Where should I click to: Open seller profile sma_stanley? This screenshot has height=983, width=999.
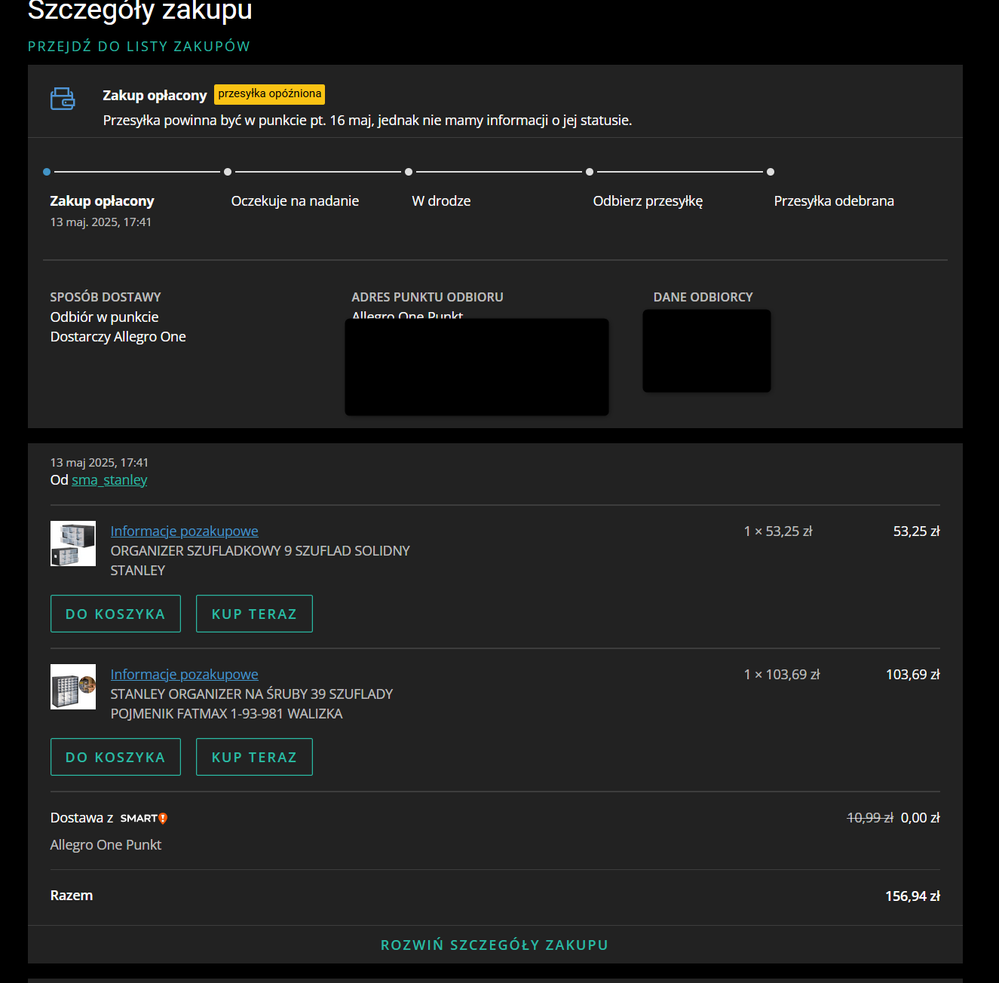point(109,480)
